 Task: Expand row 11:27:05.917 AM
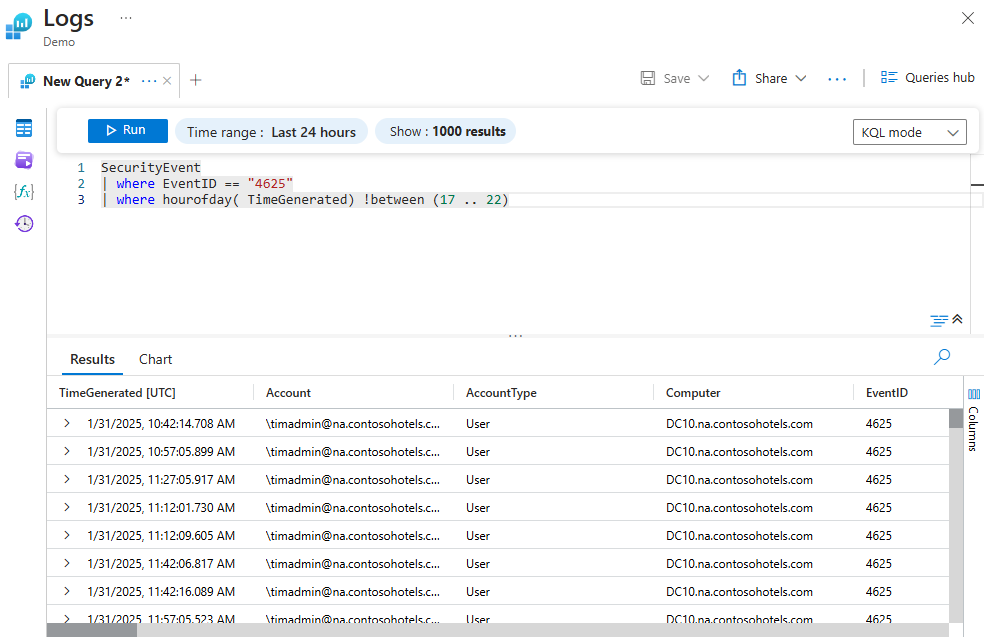67,479
